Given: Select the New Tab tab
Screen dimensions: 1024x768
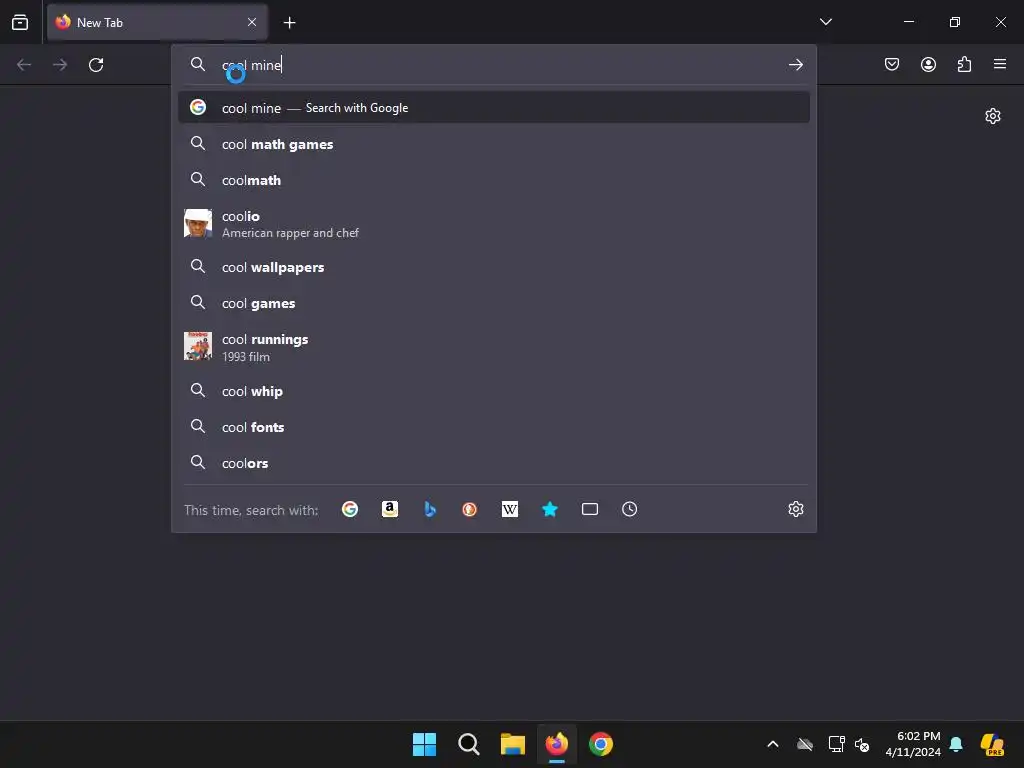Looking at the screenshot, I should [157, 22].
